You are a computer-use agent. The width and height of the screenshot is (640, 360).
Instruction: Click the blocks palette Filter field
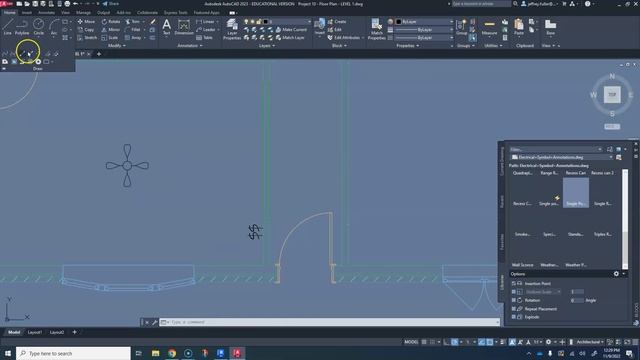(x=556, y=149)
